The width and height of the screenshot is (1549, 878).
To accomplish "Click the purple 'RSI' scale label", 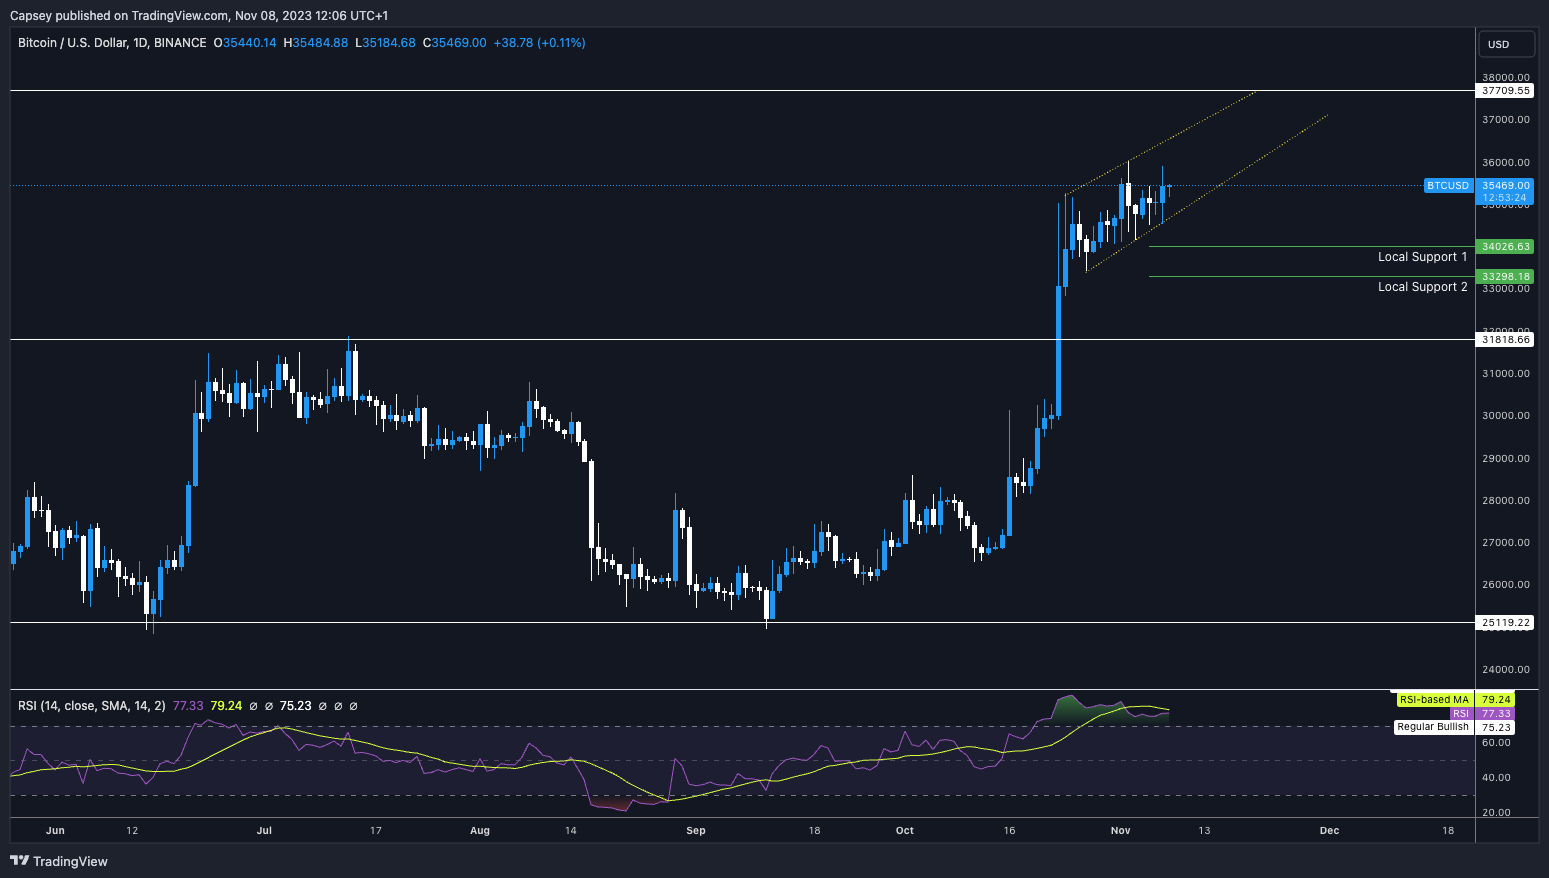I will coord(1460,713).
